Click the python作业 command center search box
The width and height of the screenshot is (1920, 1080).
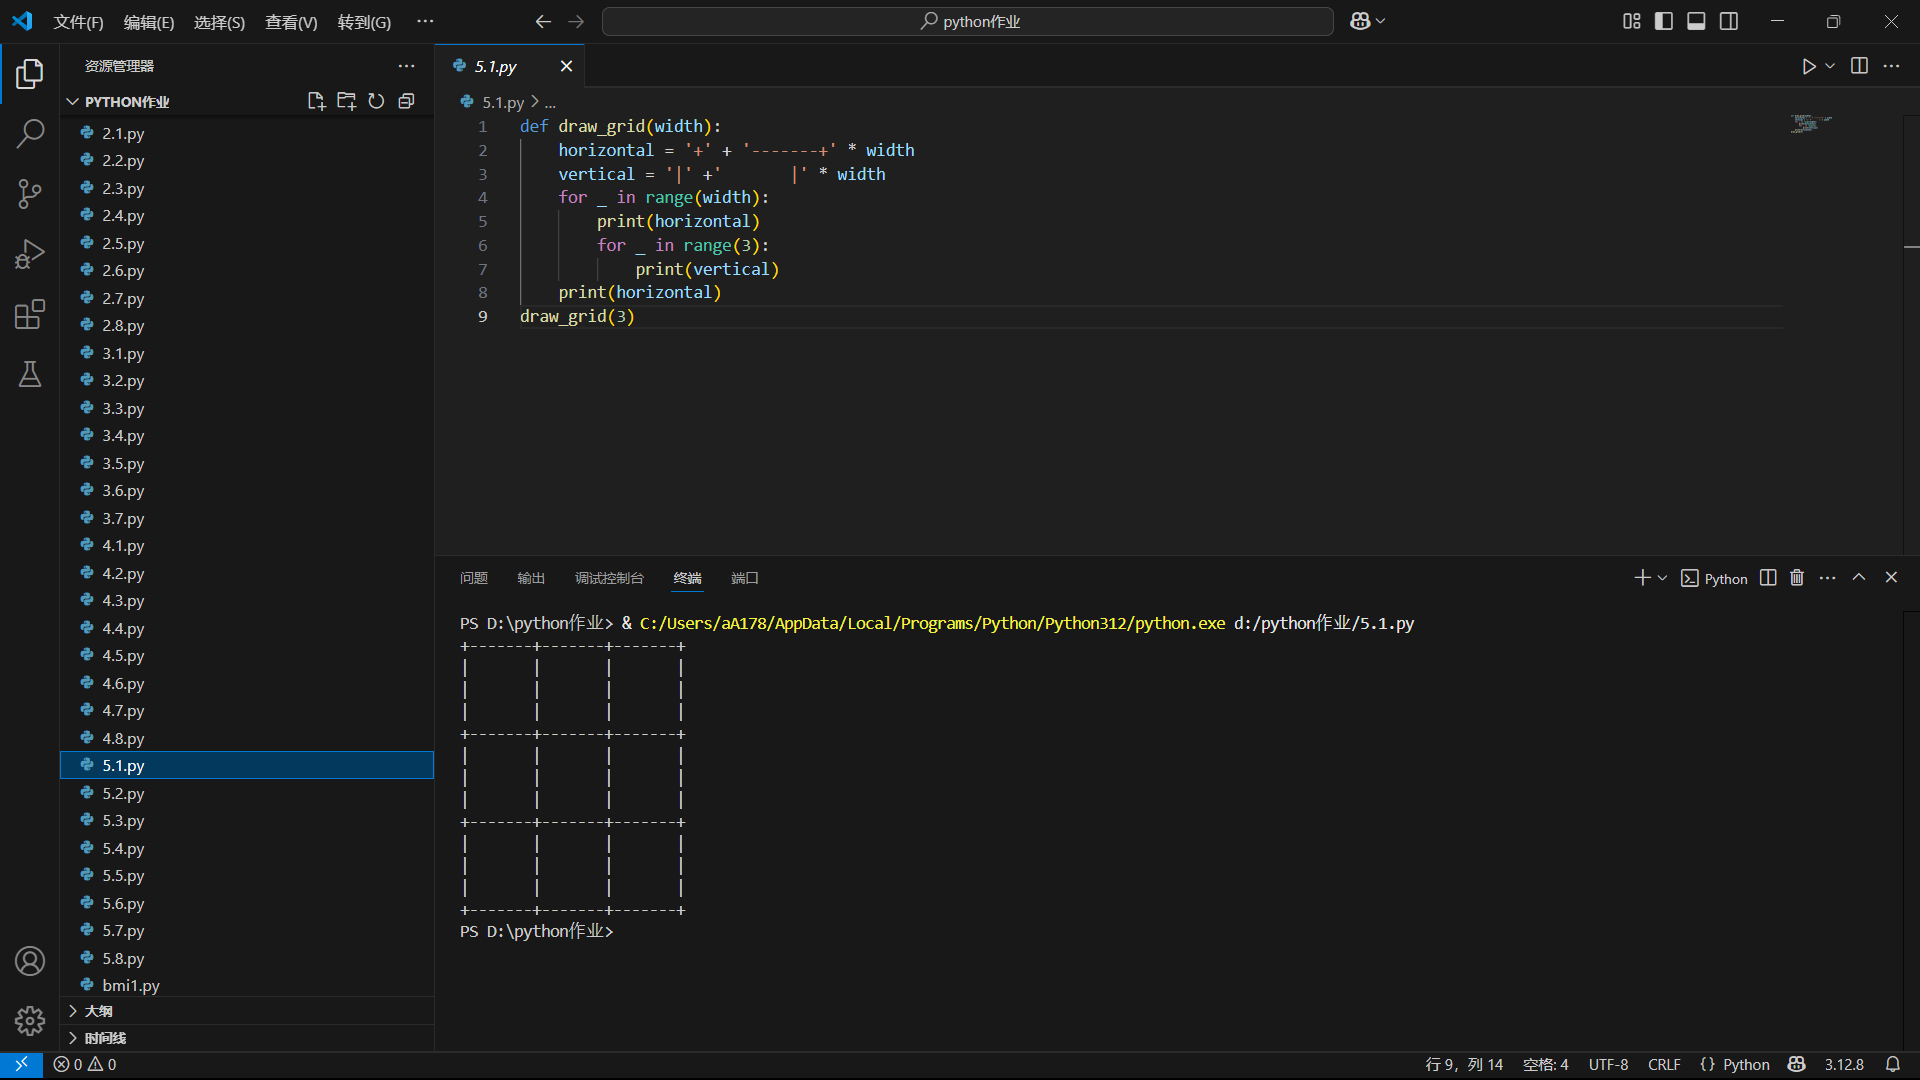pyautogui.click(x=968, y=21)
